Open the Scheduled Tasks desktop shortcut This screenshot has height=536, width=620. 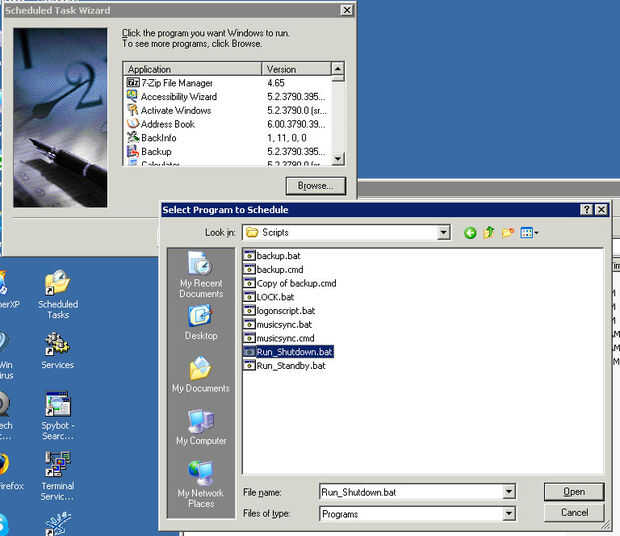pyautogui.click(x=58, y=294)
